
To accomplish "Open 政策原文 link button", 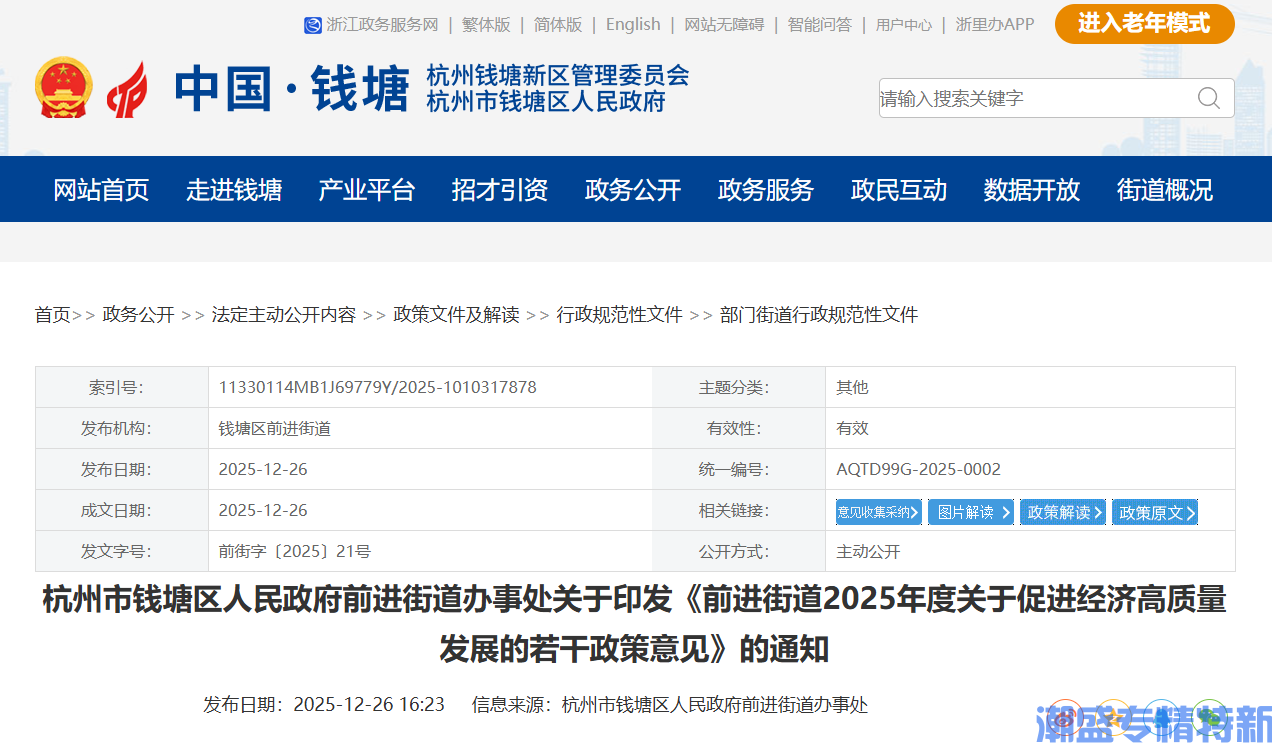I will pyautogui.click(x=1155, y=511).
